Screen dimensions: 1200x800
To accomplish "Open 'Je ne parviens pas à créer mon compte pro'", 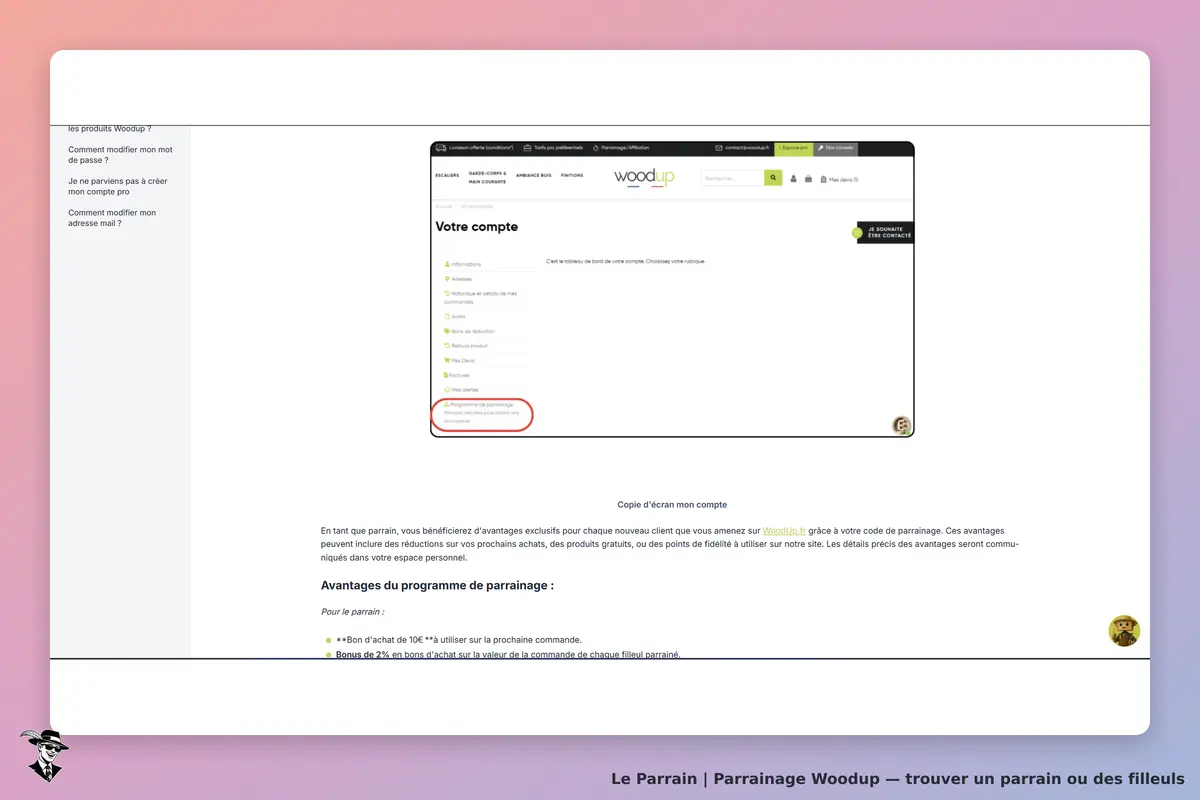I will click(118, 186).
